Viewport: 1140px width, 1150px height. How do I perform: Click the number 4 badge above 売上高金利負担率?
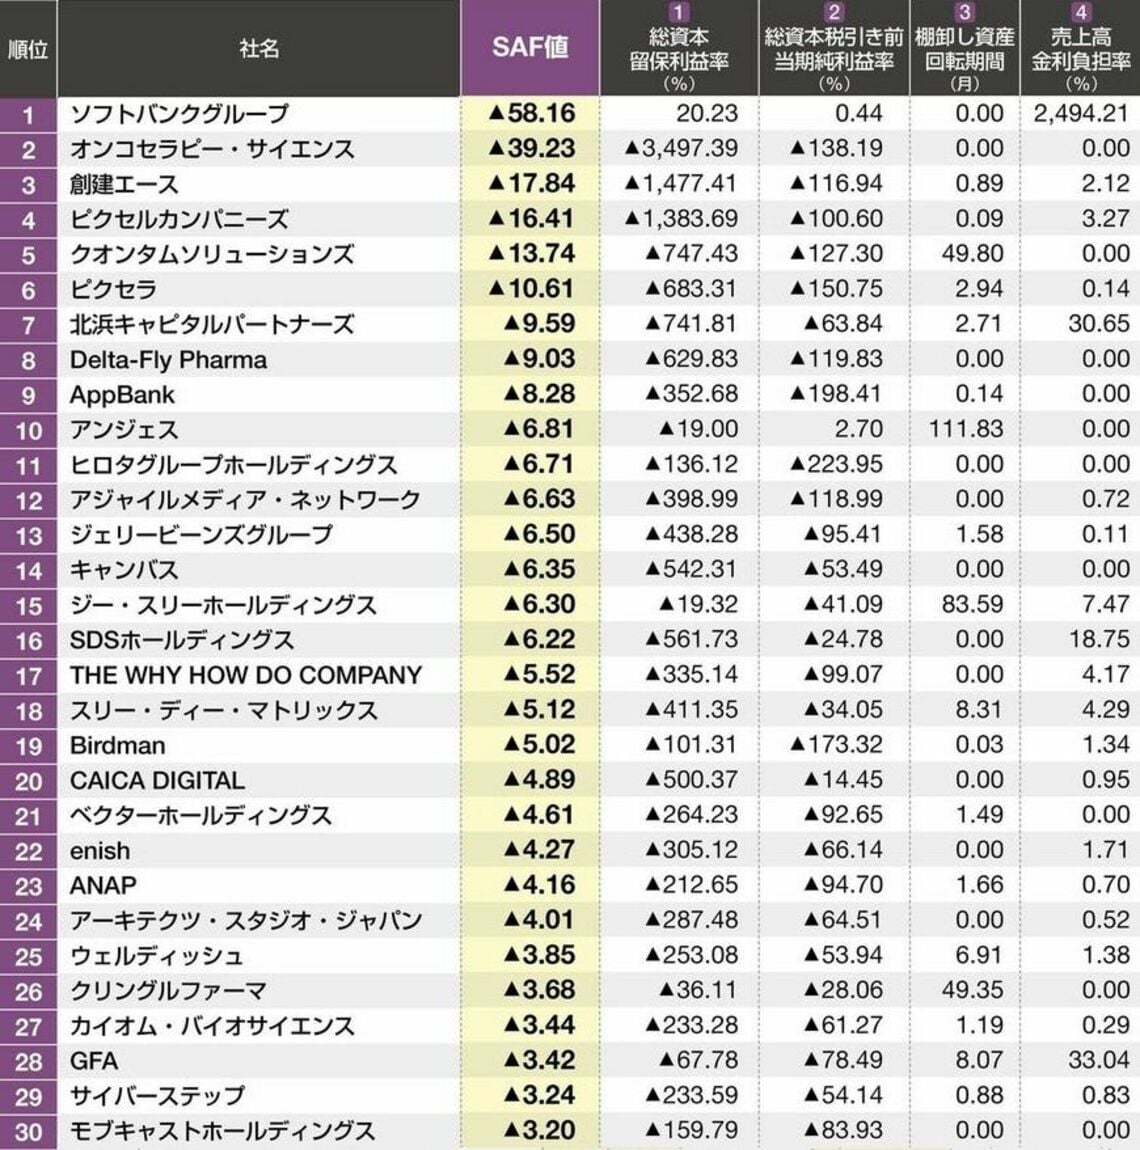pyautogui.click(x=1080, y=13)
